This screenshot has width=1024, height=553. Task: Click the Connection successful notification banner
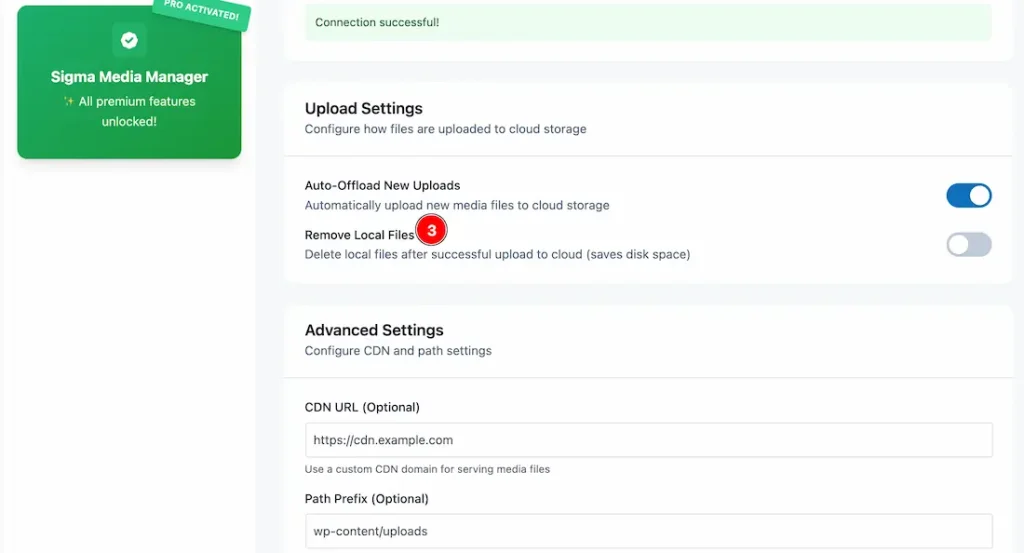648,22
